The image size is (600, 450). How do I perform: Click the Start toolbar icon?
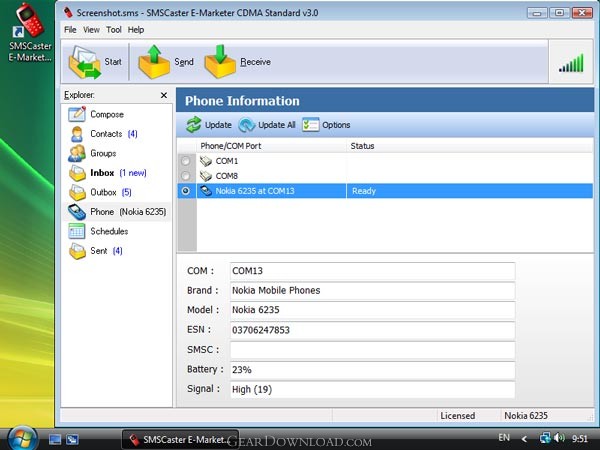tap(84, 62)
